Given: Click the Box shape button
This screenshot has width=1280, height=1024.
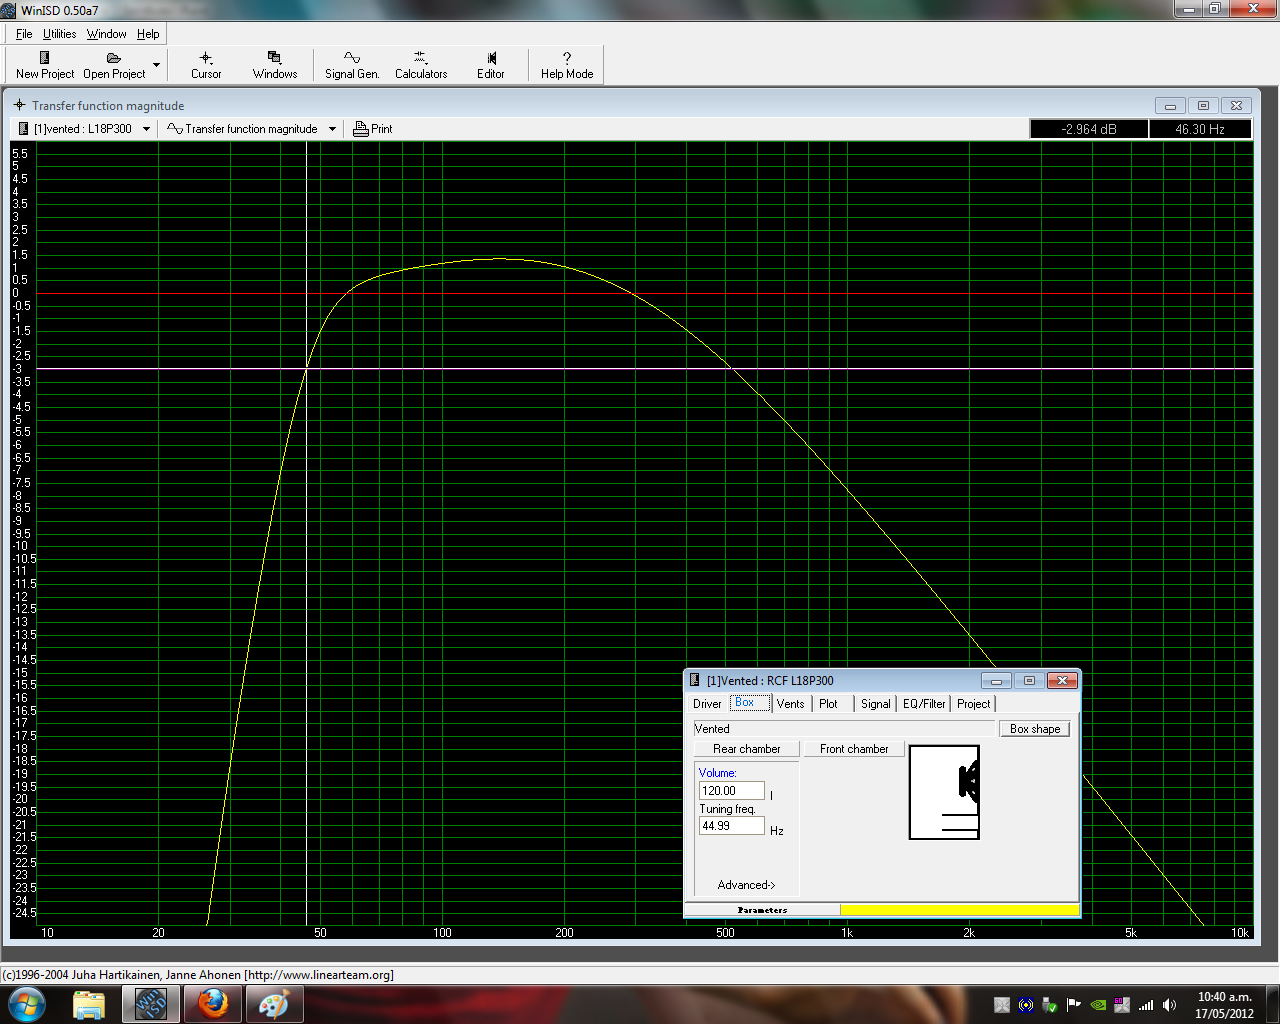Looking at the screenshot, I should point(1034,729).
